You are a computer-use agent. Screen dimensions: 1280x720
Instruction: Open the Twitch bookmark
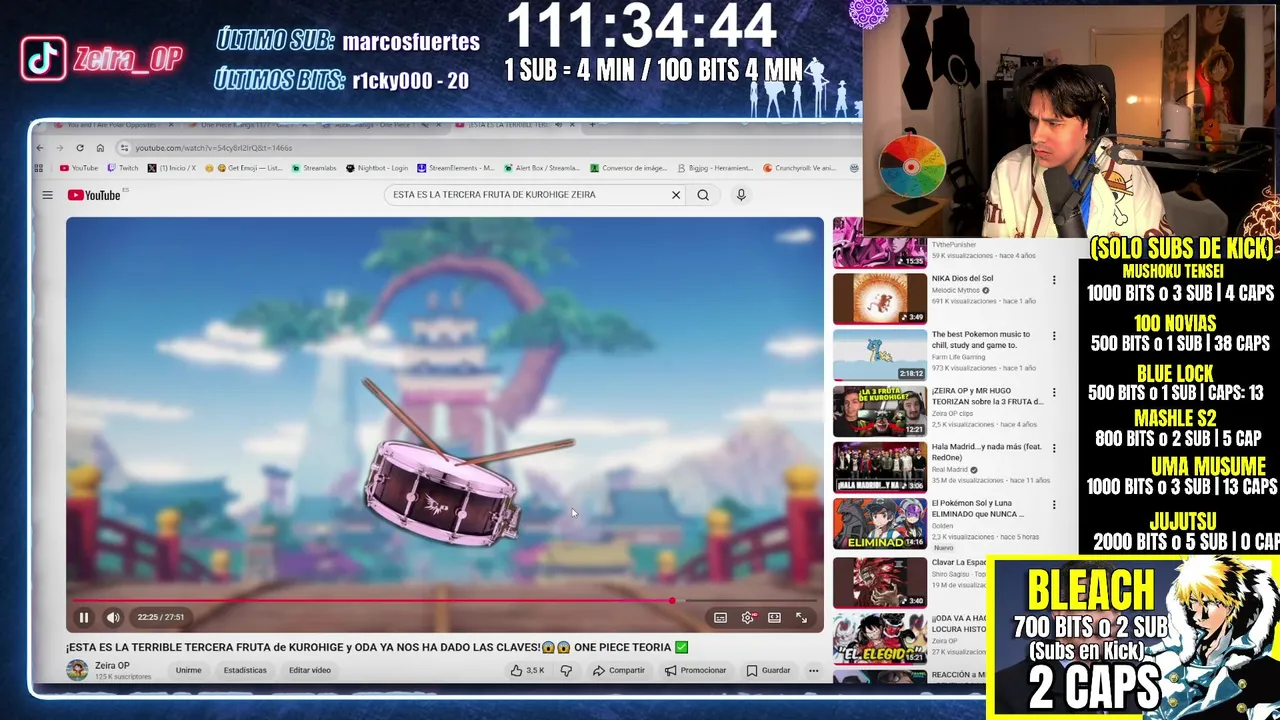click(x=123, y=168)
